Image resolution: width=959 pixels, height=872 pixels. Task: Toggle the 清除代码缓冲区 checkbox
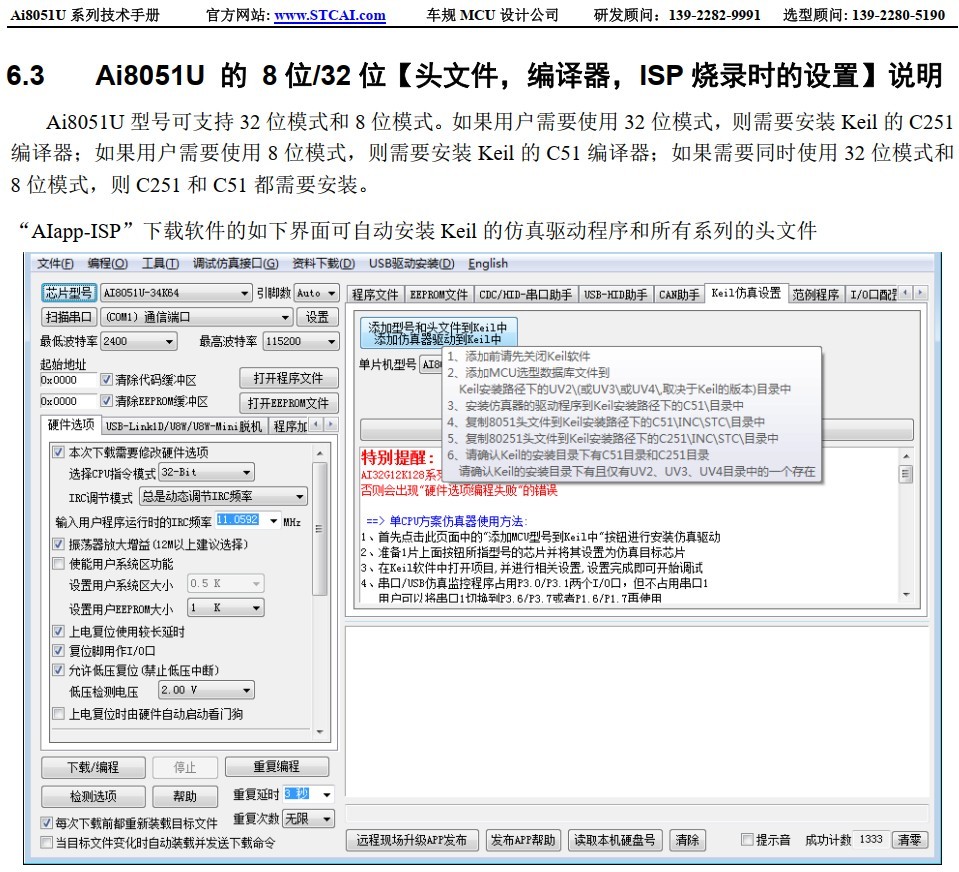pyautogui.click(x=107, y=380)
